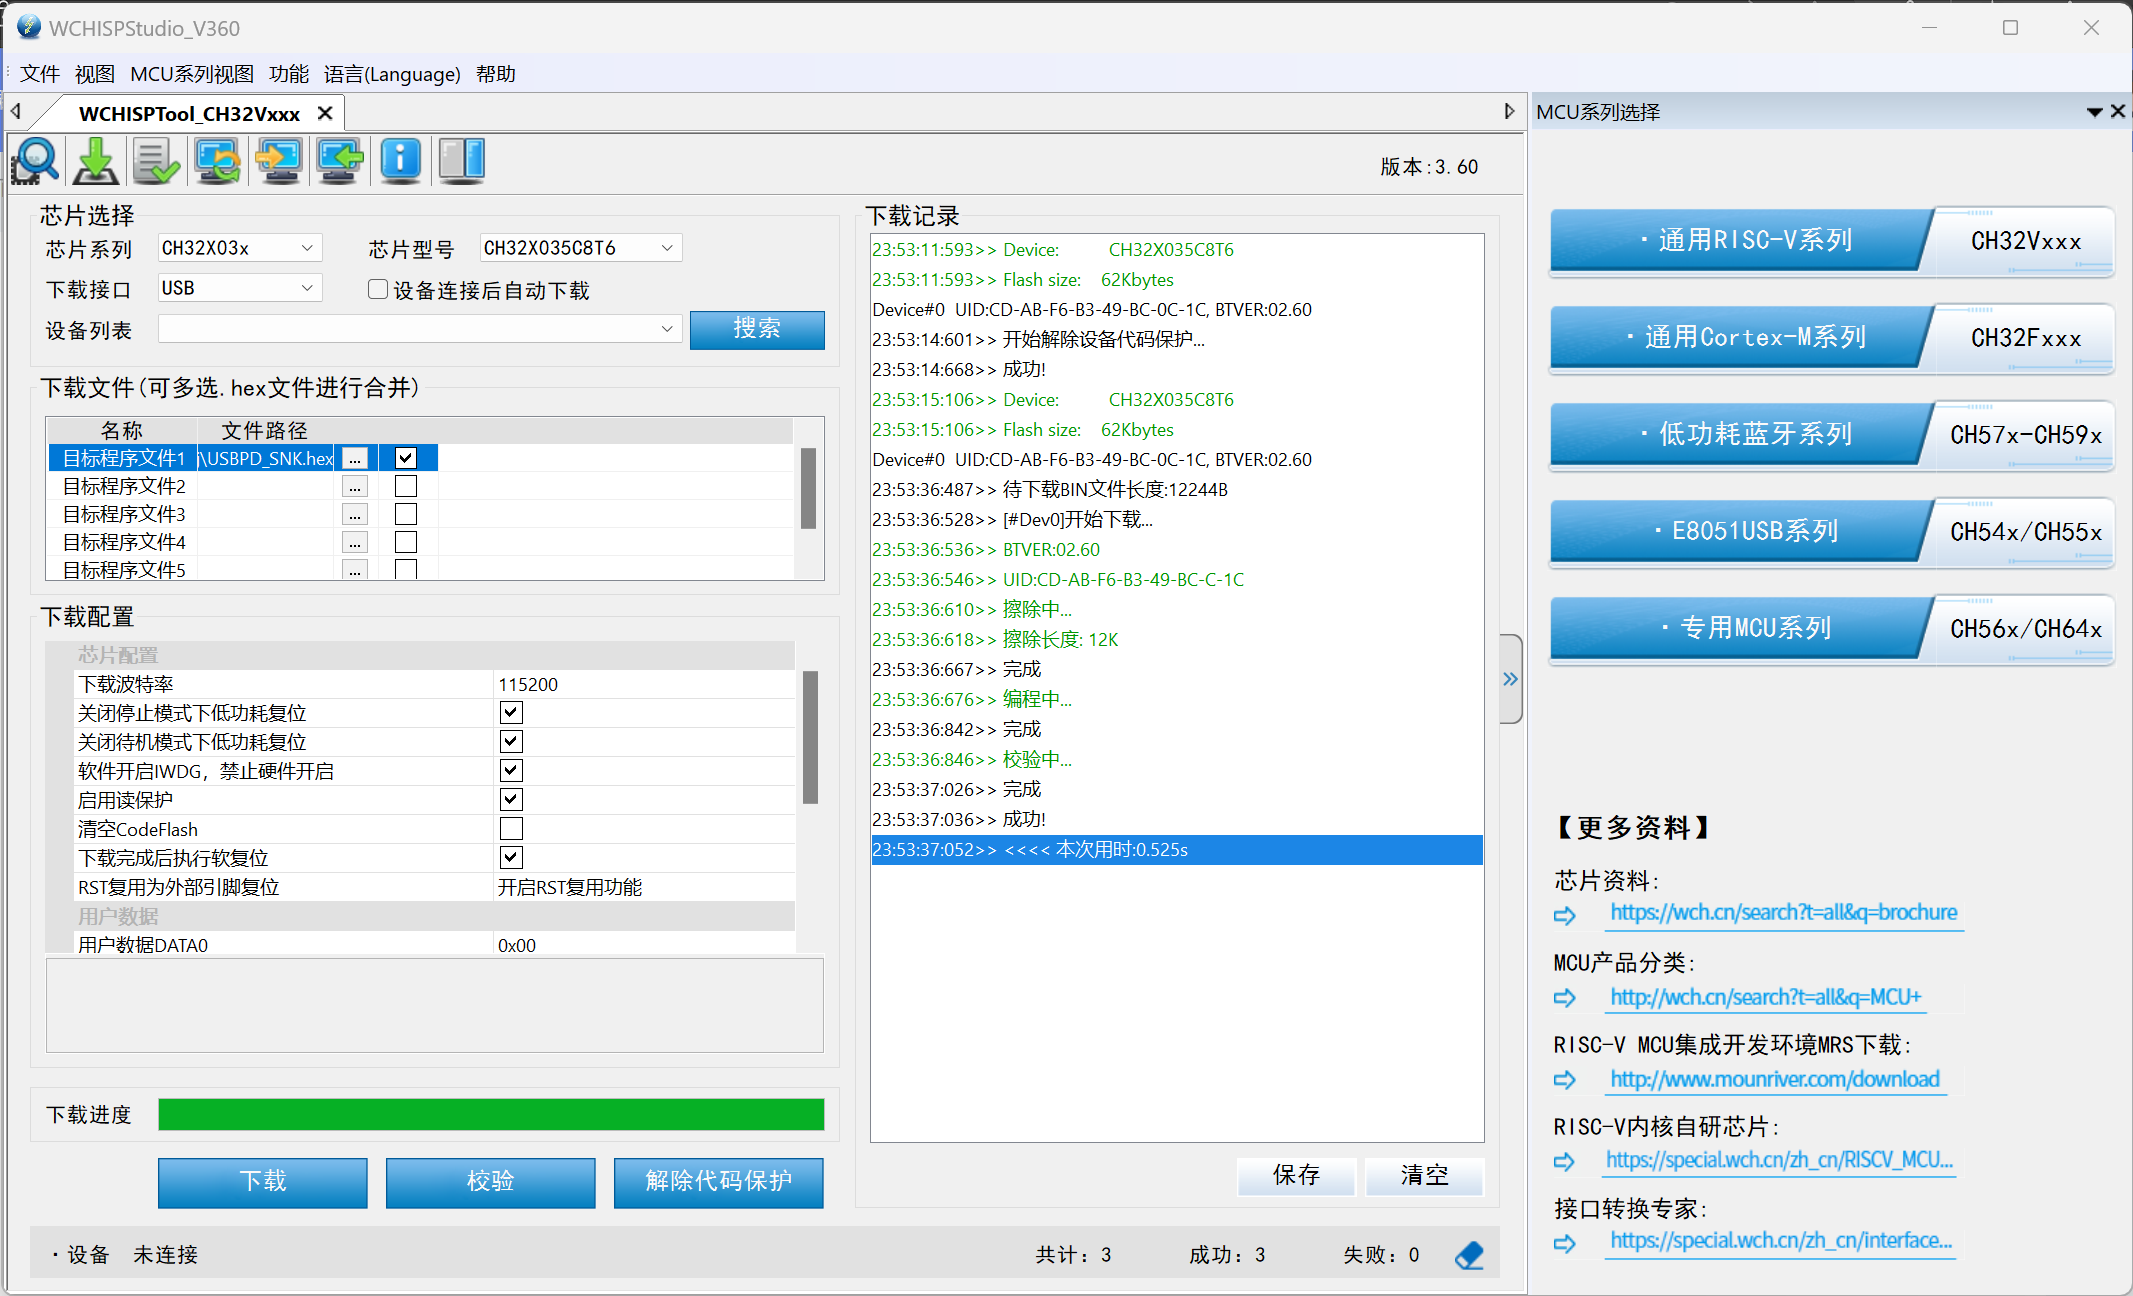Image resolution: width=2133 pixels, height=1296 pixels.
Task: Toggle 启用读保护 checkbox
Action: click(x=511, y=799)
